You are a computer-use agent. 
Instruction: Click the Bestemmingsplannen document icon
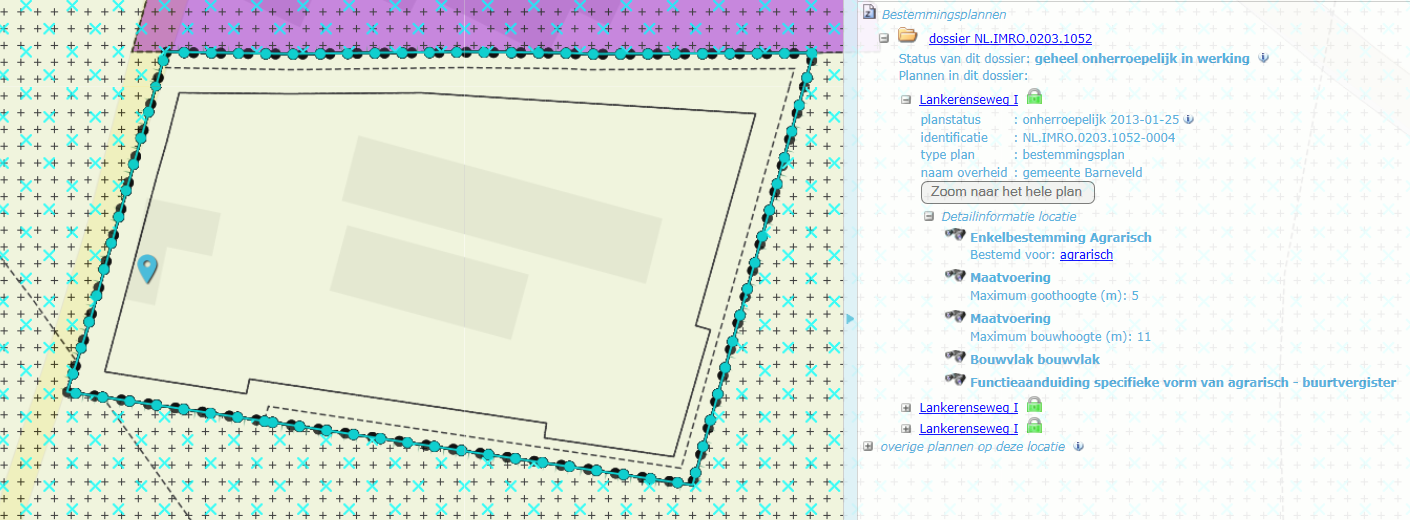869,14
